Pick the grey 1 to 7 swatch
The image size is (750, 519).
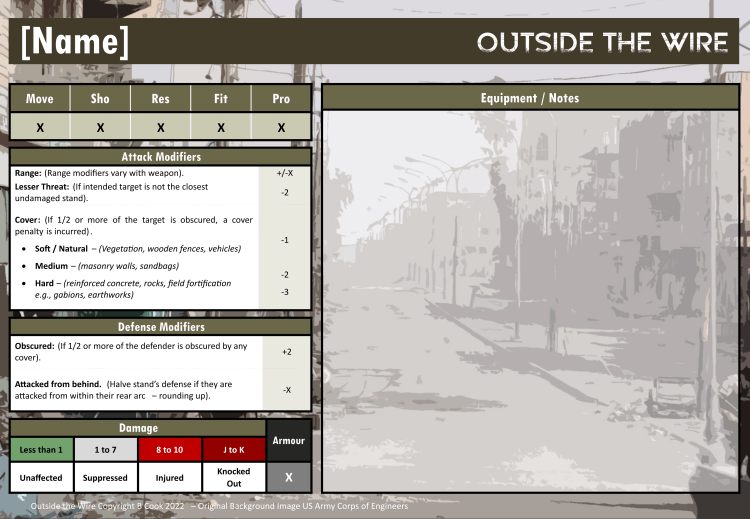click(106, 450)
